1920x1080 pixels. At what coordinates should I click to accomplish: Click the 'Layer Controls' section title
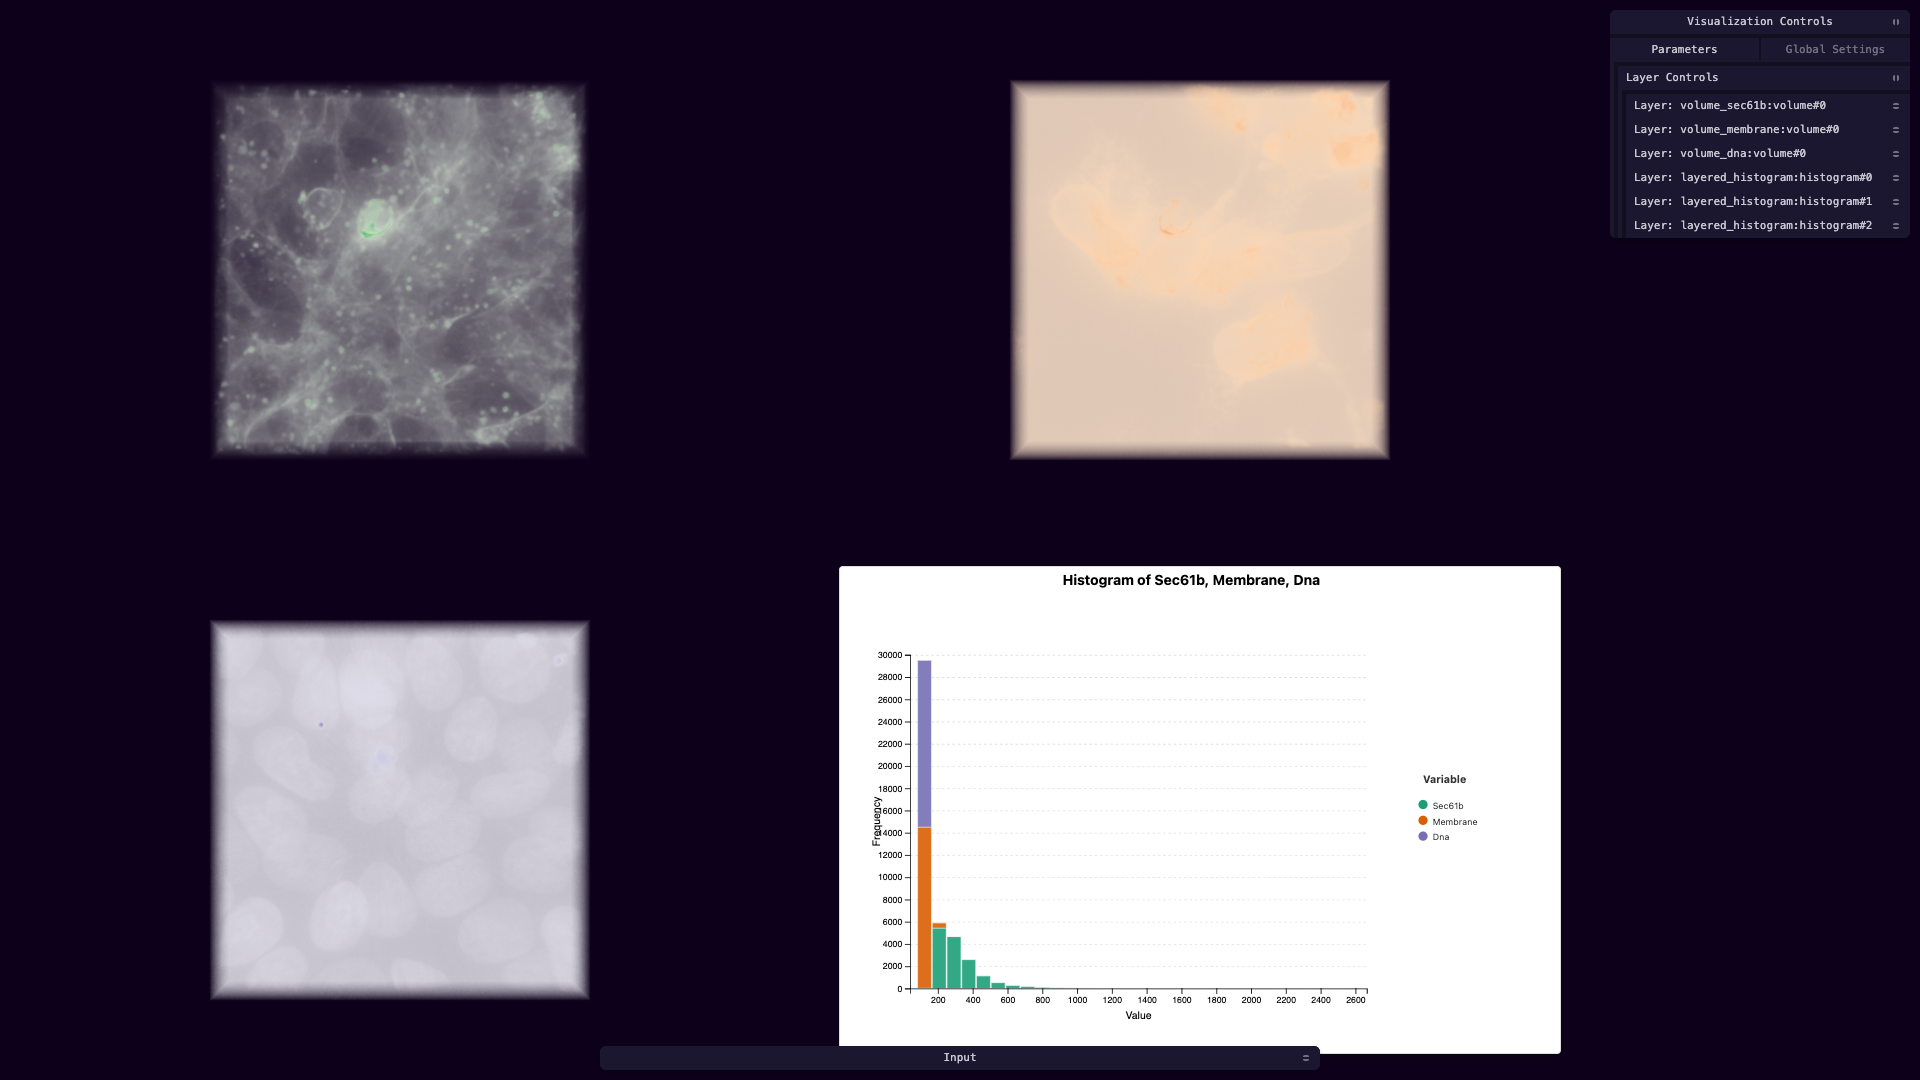pos(1672,78)
